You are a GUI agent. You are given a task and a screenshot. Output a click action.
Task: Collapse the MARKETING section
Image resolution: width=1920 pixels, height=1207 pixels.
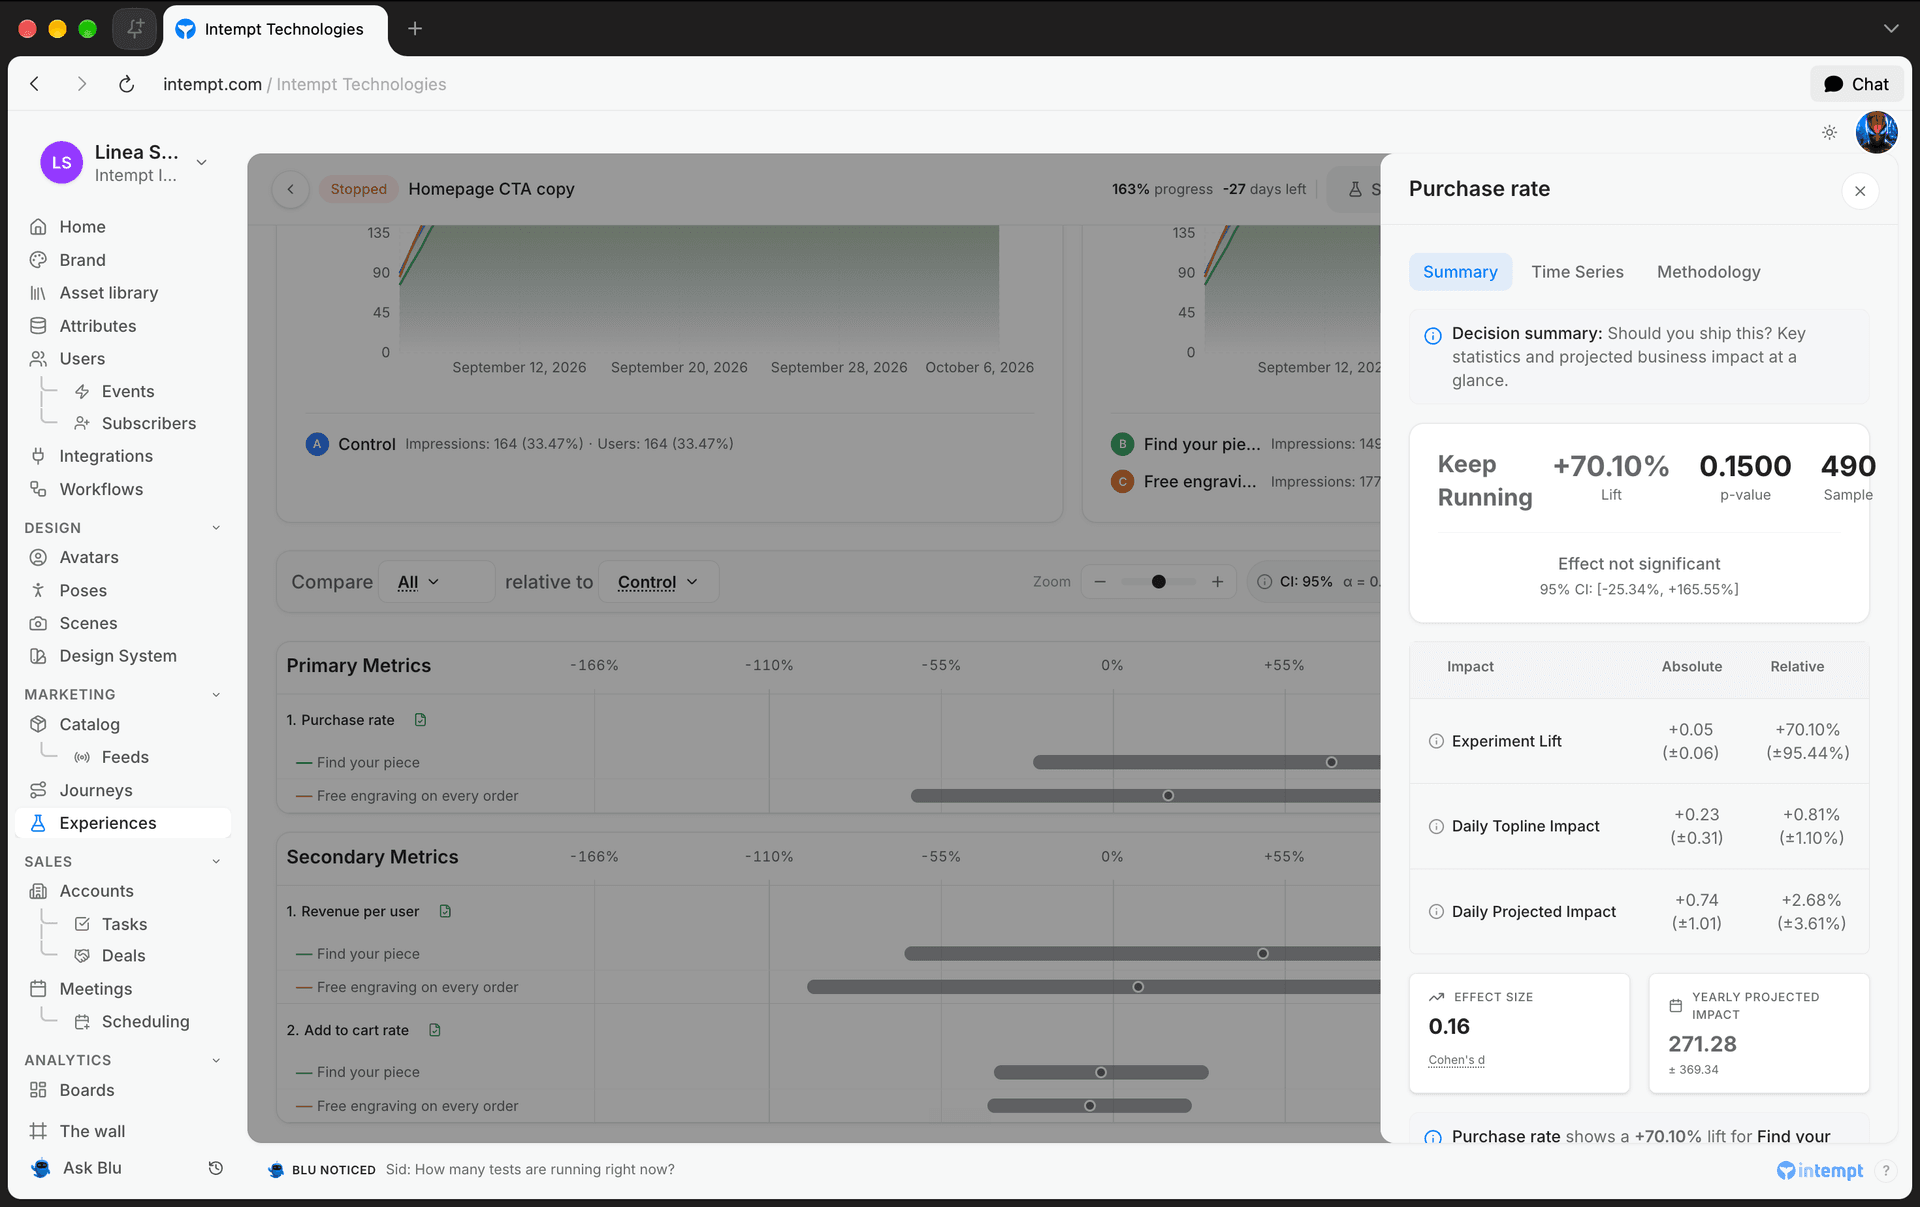216,695
